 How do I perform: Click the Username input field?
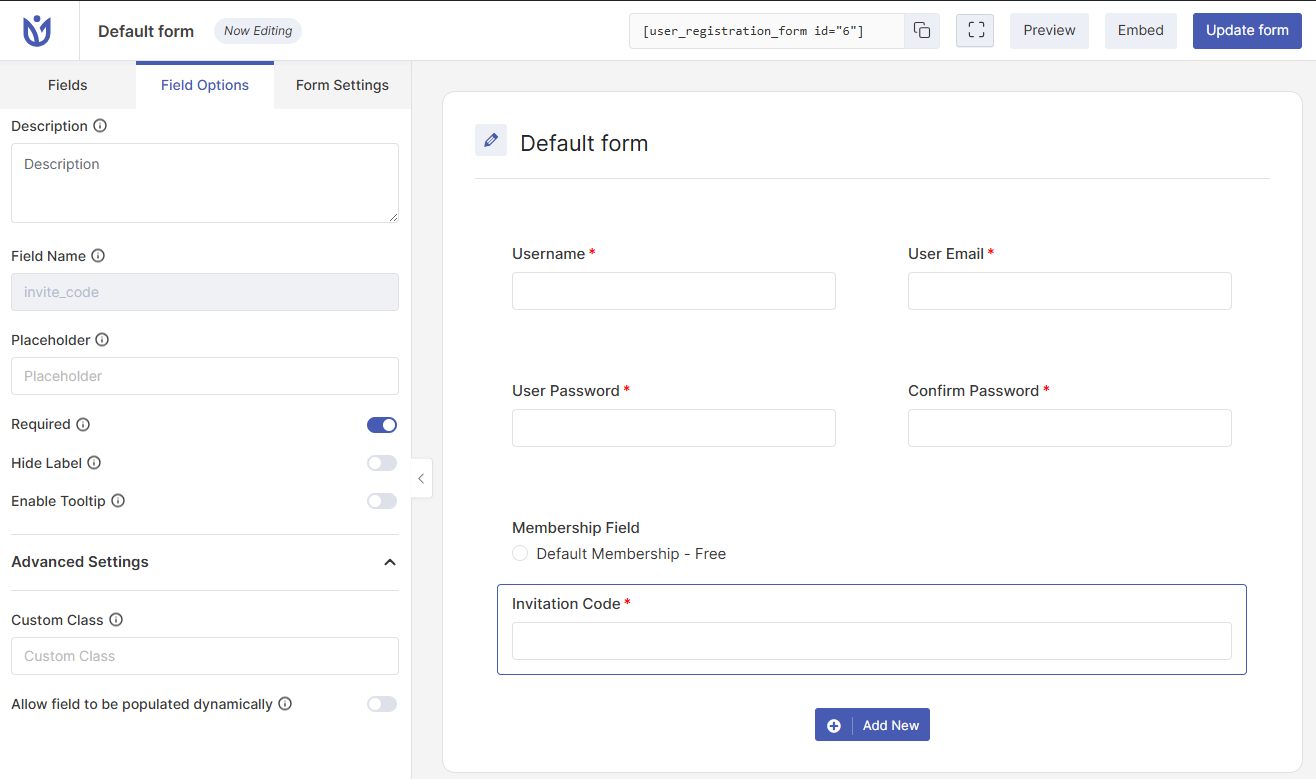point(674,291)
